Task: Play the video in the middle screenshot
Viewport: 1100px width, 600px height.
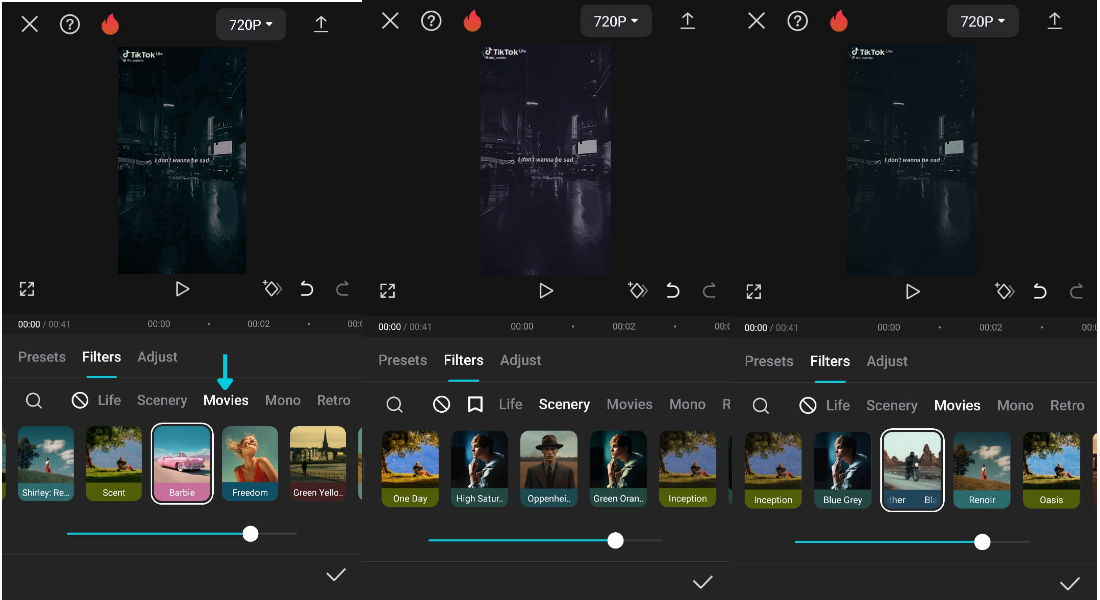Action: point(546,291)
